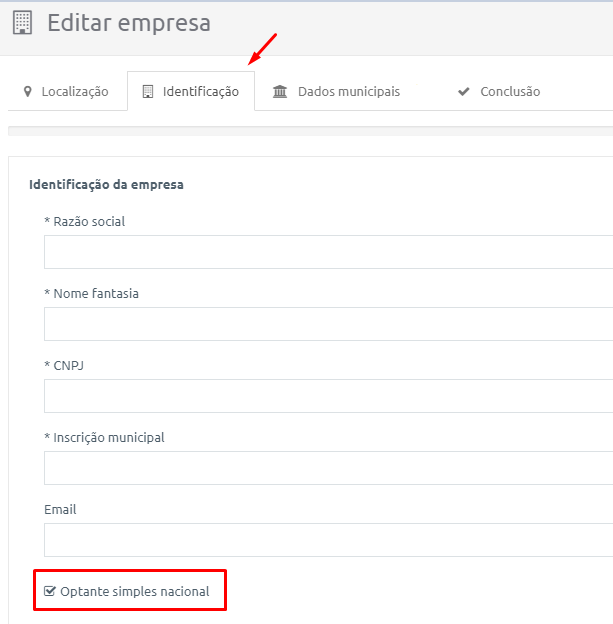Click into the CNPJ field
Image resolution: width=613 pixels, height=624 pixels.
click(x=328, y=396)
